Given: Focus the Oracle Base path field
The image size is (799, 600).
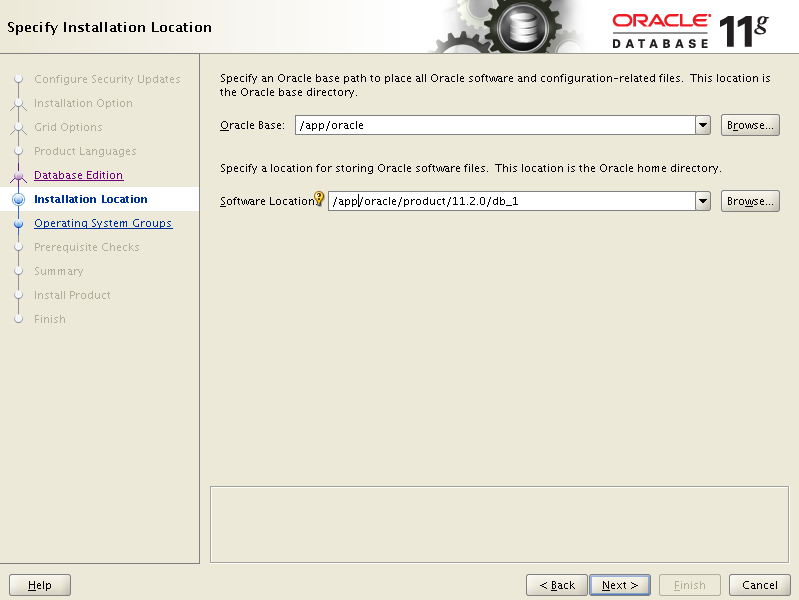Looking at the screenshot, I should (x=495, y=125).
